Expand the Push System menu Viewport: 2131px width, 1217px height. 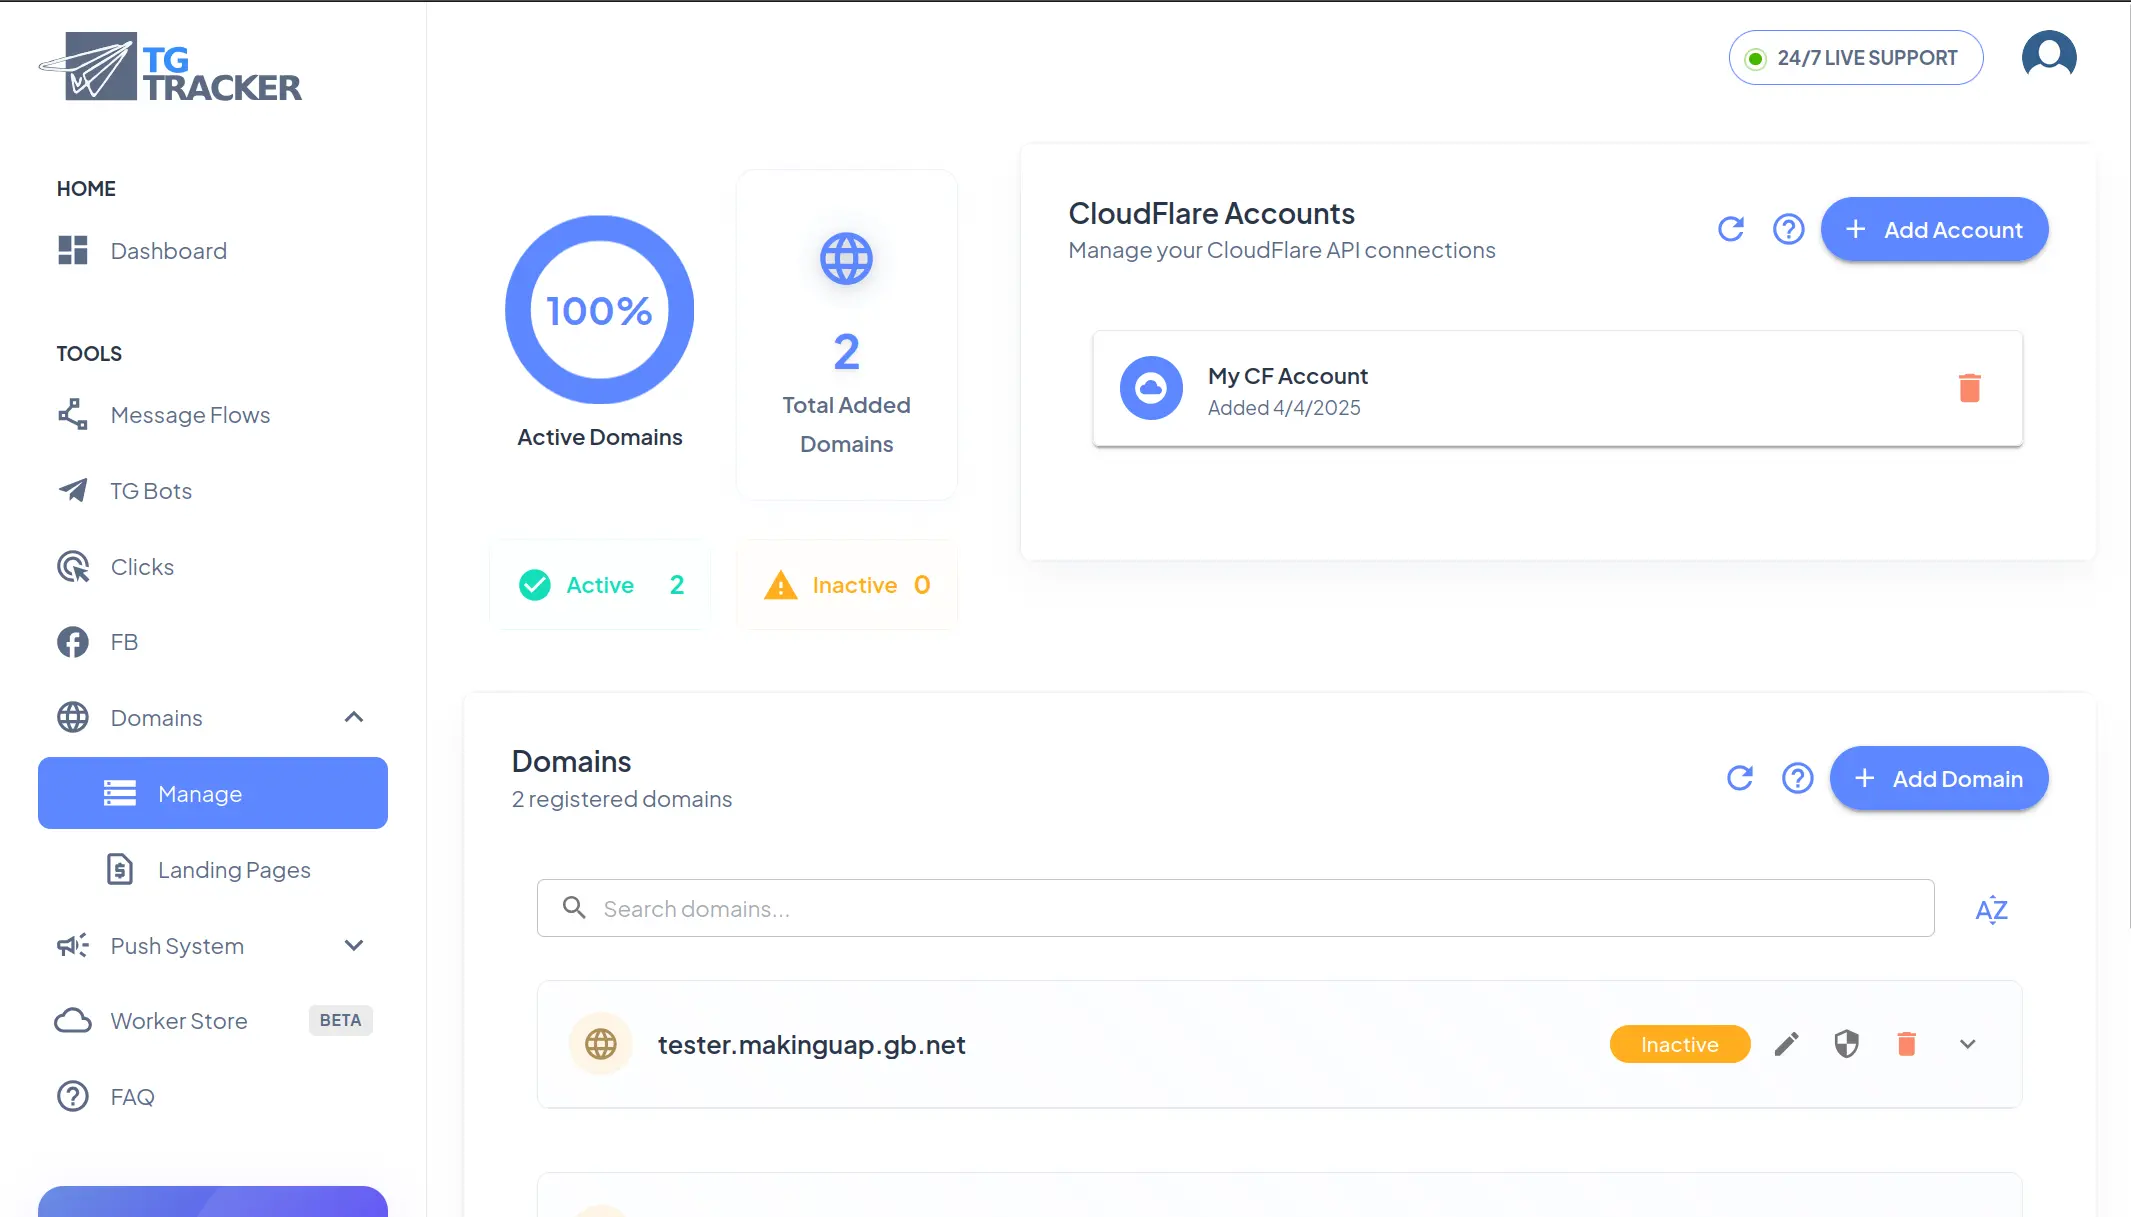coord(353,945)
